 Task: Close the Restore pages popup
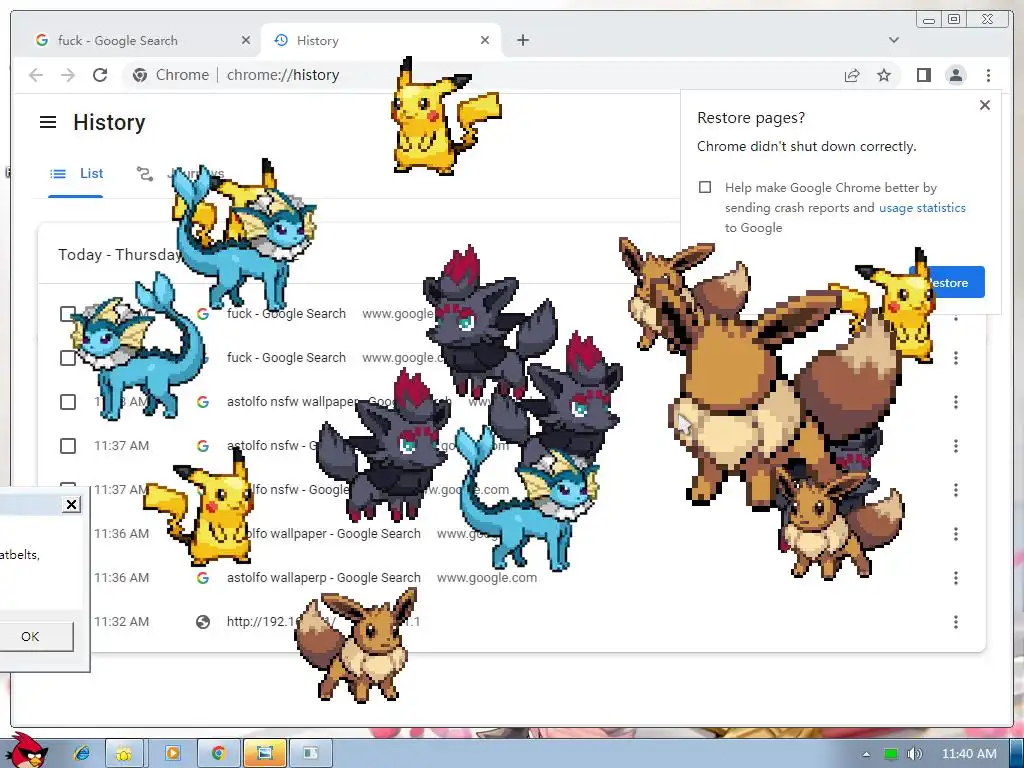tap(985, 105)
